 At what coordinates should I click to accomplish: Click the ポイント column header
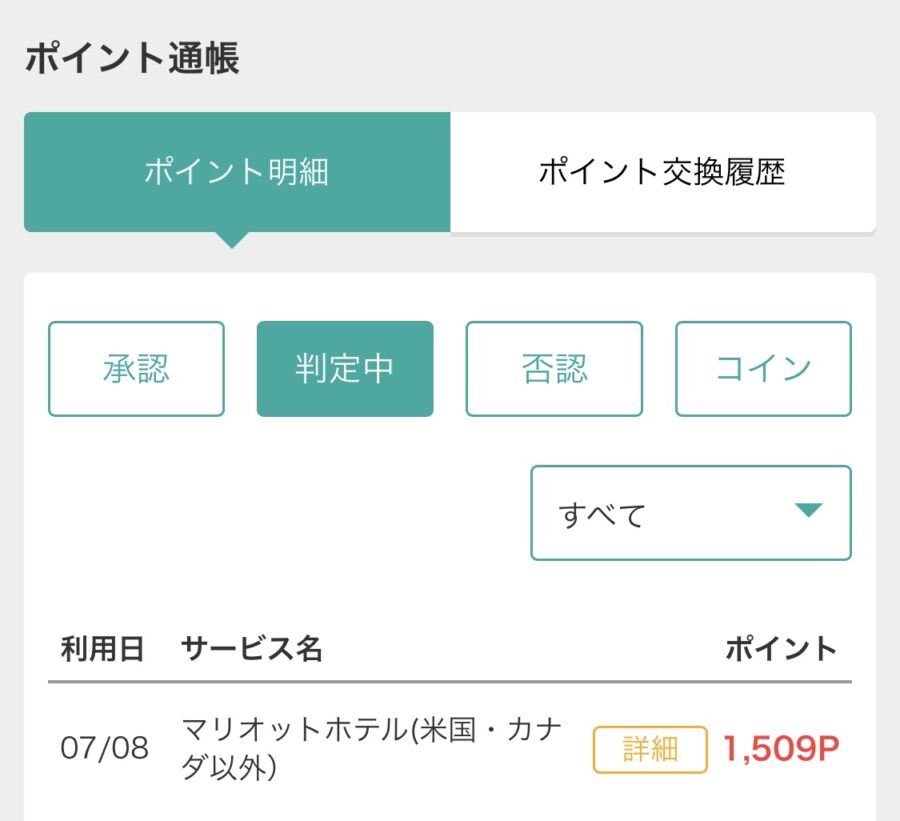781,649
